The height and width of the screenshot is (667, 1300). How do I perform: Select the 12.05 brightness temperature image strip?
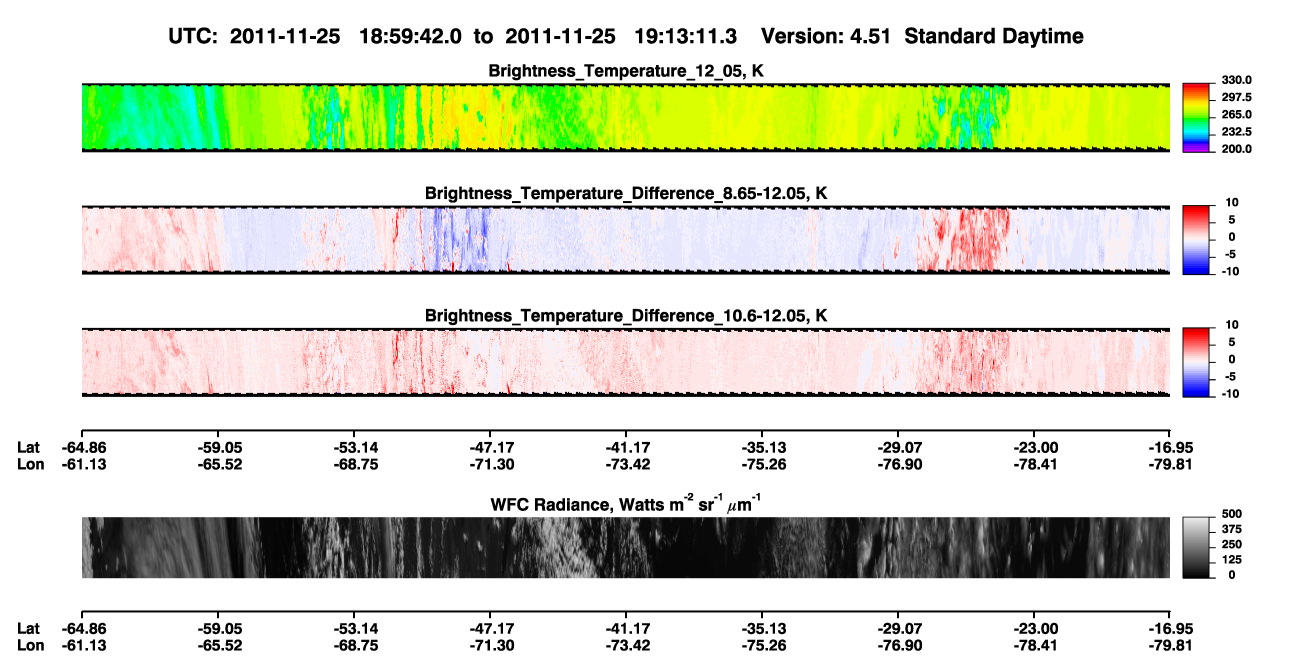point(626,118)
